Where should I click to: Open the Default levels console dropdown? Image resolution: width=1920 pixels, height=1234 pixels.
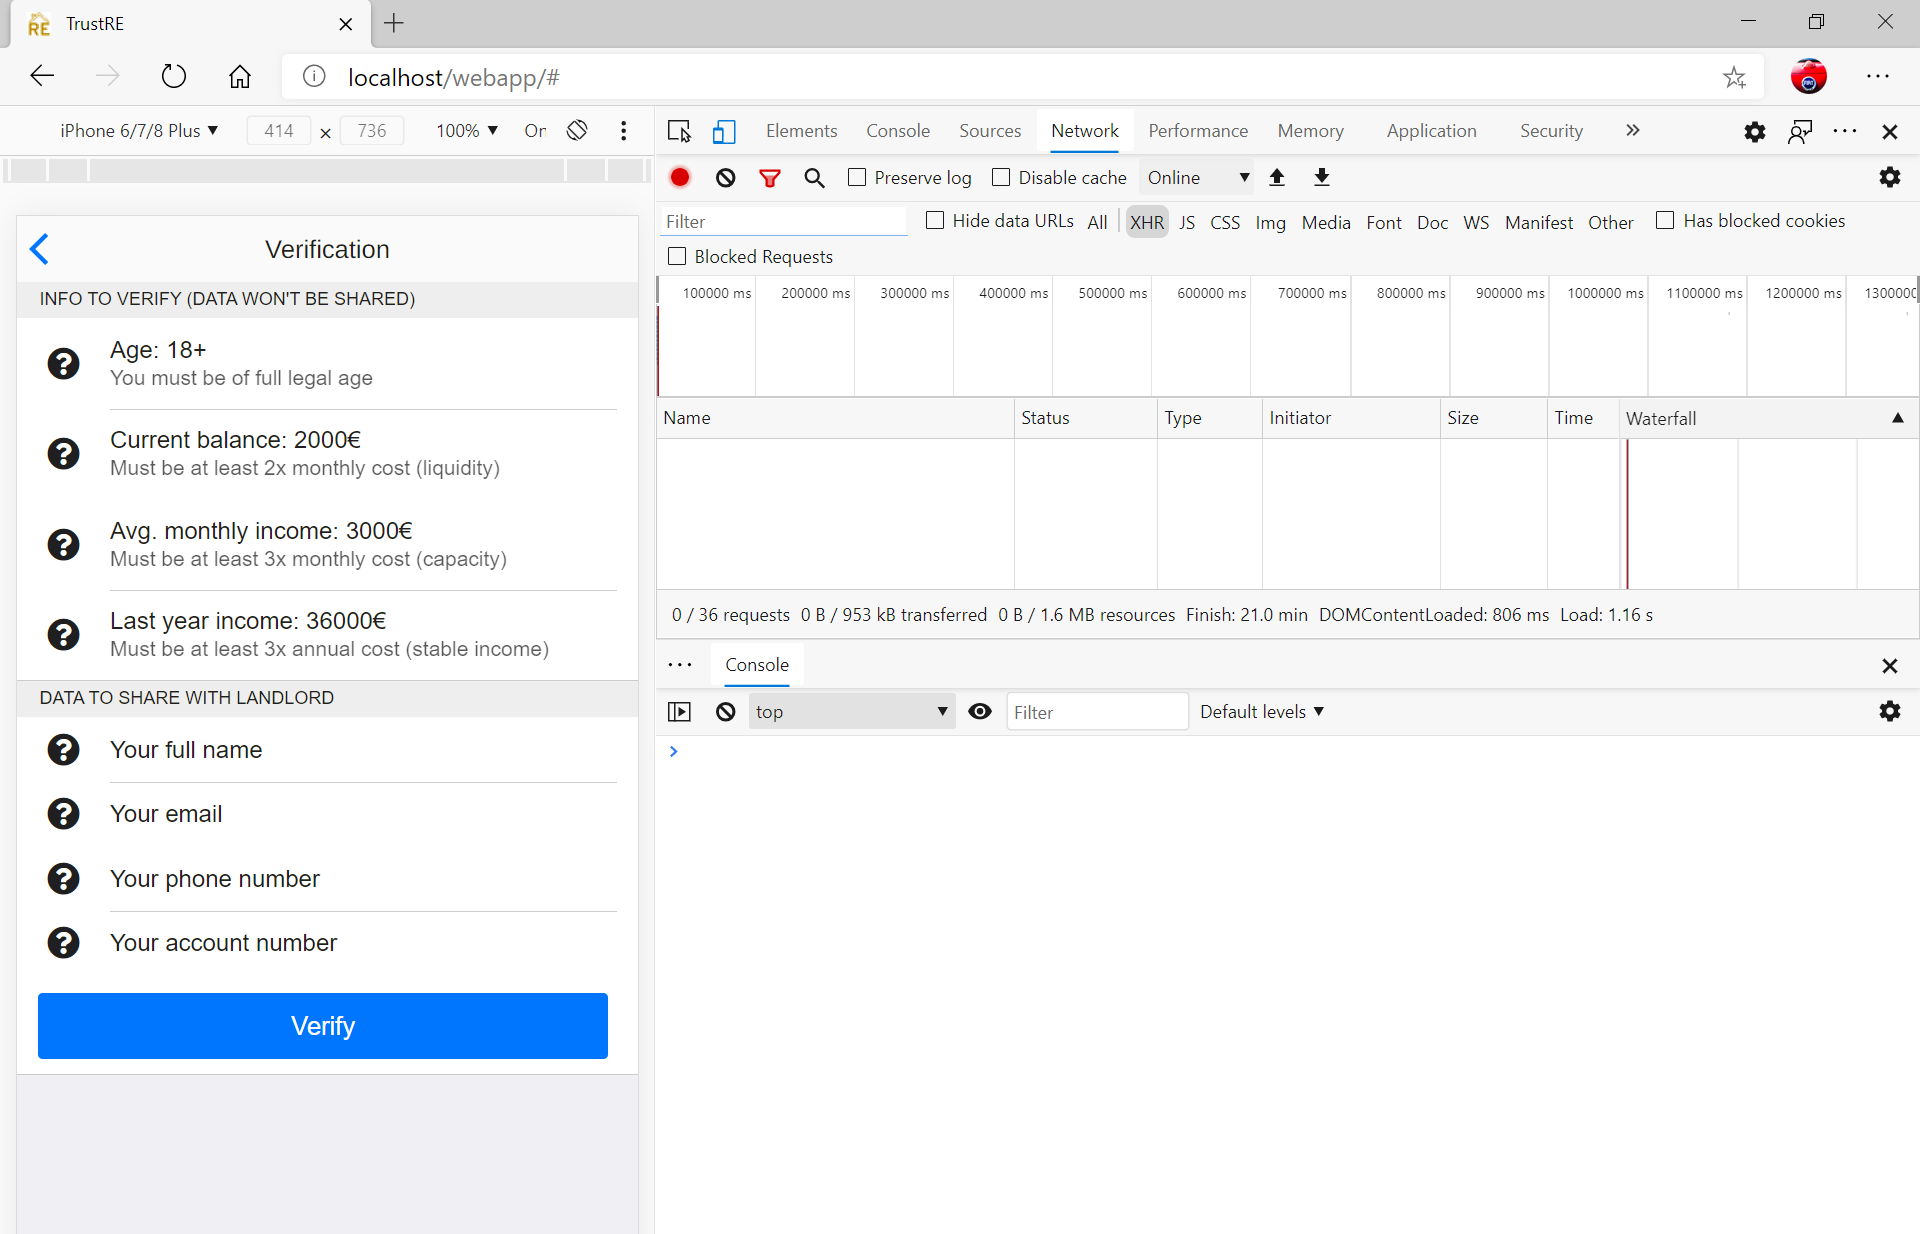[1262, 711]
